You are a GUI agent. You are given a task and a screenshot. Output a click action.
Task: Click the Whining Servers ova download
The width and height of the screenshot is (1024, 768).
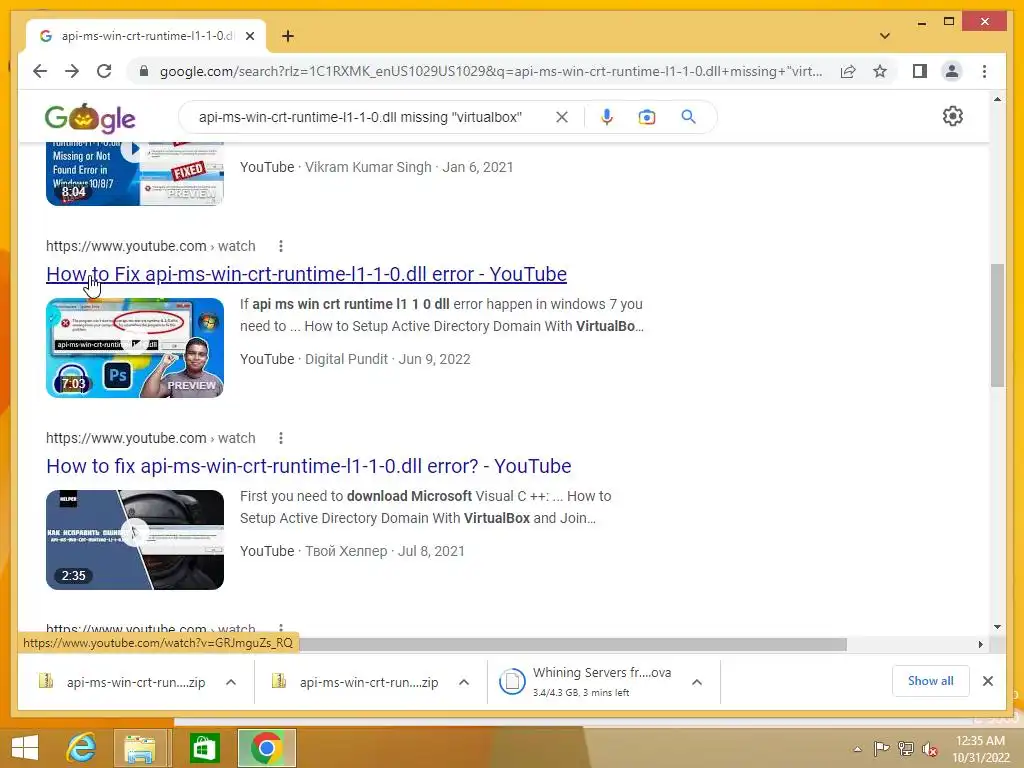pyautogui.click(x=585, y=682)
